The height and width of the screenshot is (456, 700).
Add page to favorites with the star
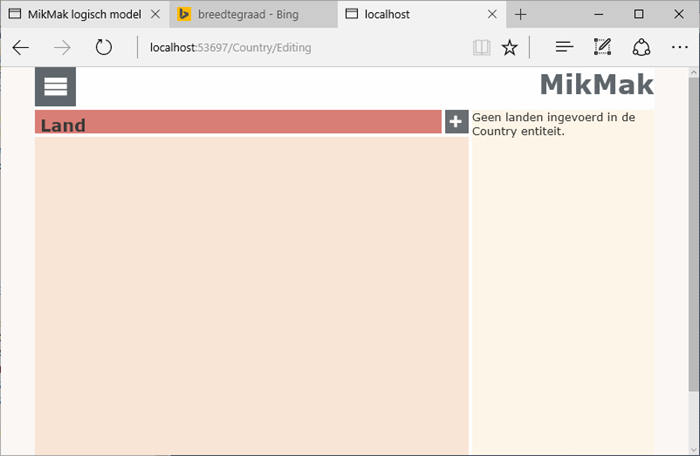[x=510, y=47]
